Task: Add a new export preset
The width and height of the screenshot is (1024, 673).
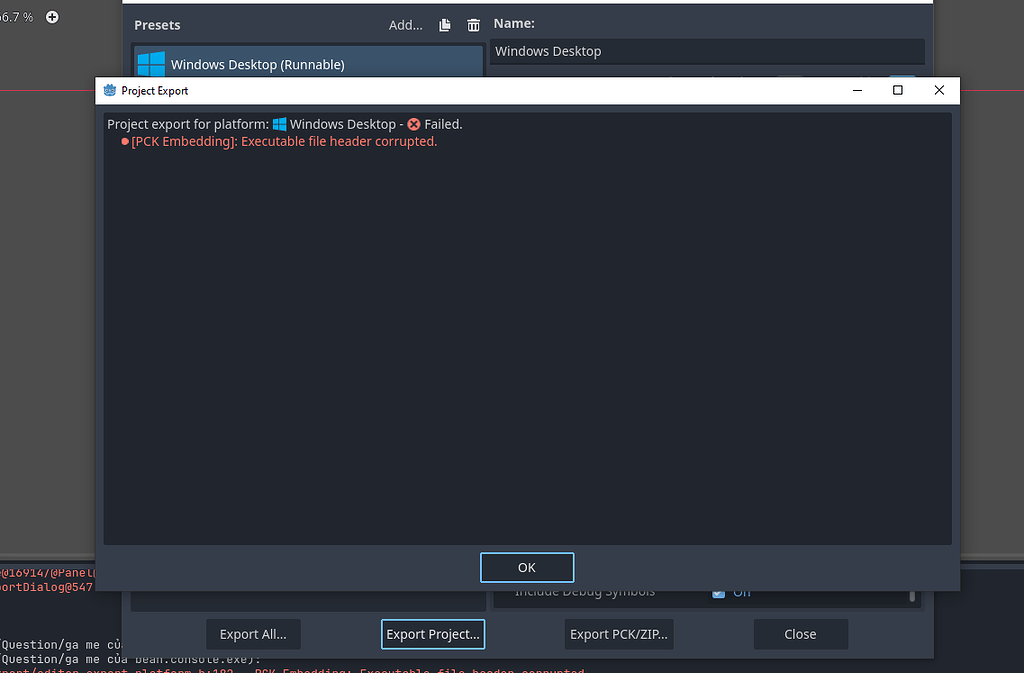Action: pos(406,25)
